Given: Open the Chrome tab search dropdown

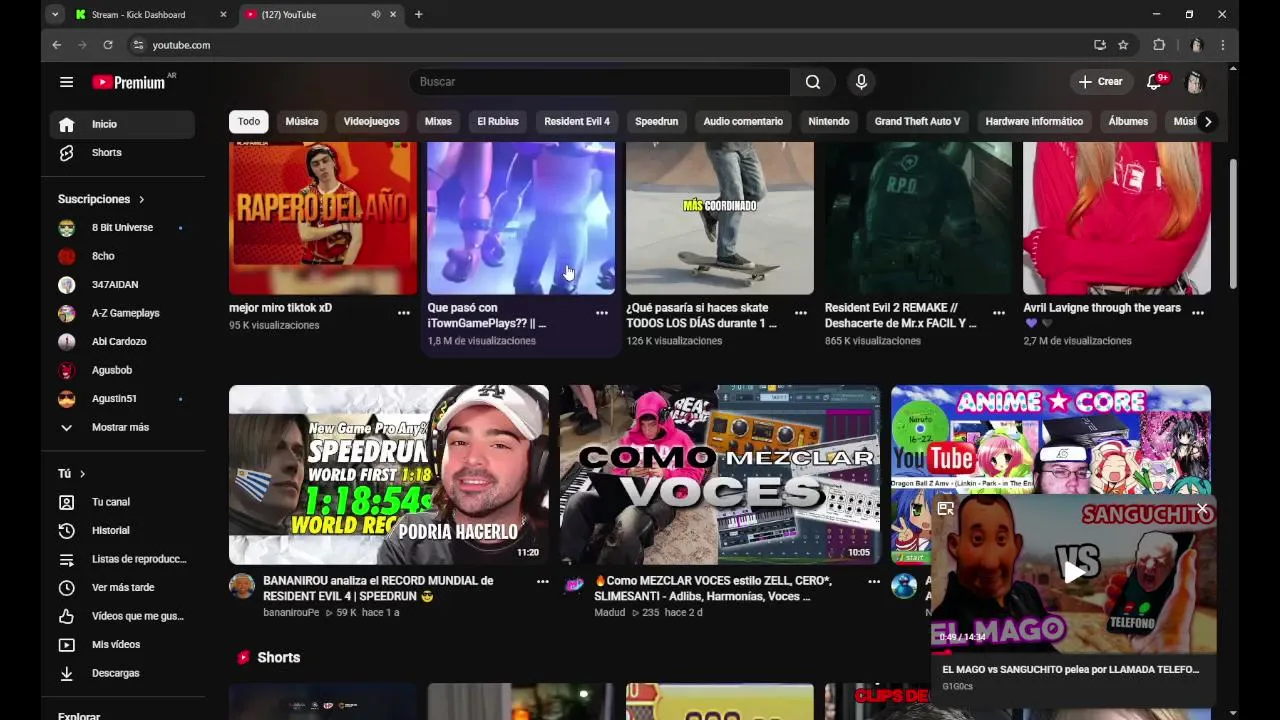Looking at the screenshot, I should point(55,15).
